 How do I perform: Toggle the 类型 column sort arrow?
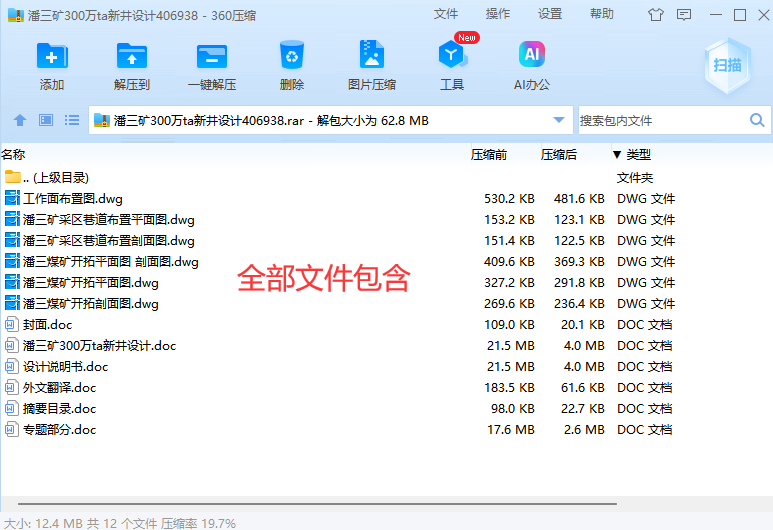coord(617,155)
